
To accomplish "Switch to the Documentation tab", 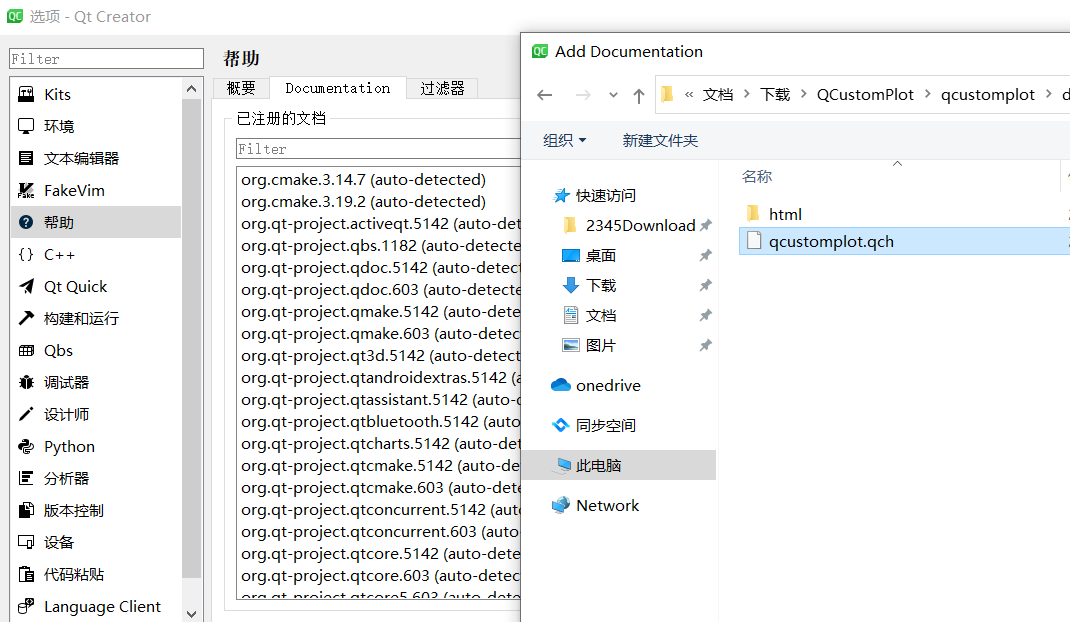I will click(x=338, y=88).
